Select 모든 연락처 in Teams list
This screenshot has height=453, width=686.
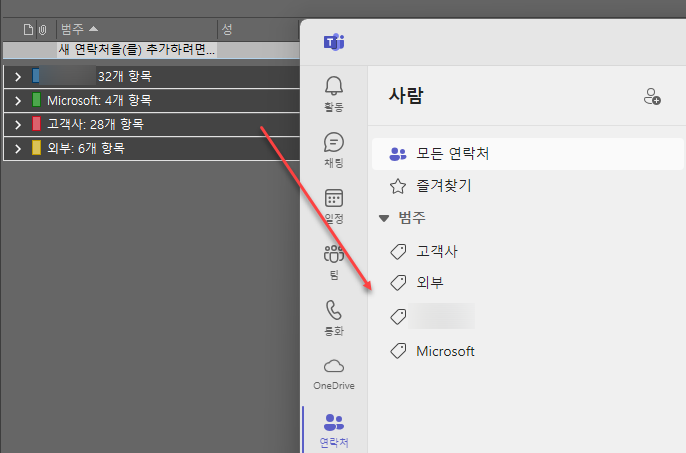coord(528,154)
